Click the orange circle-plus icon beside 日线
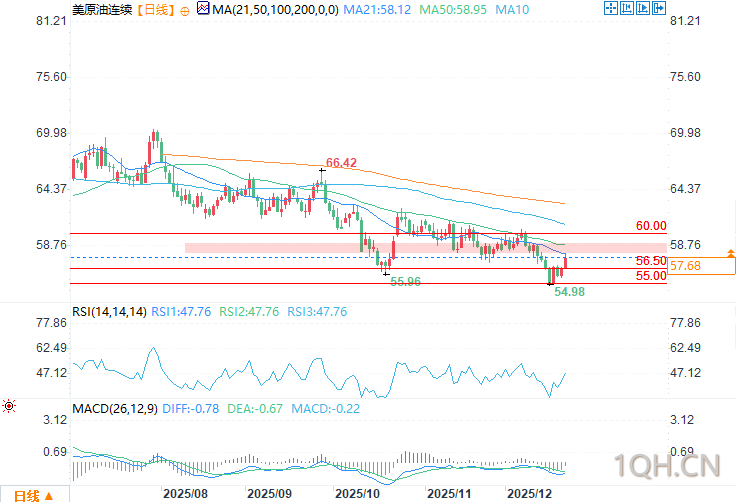Viewport: 737px width, 502px height. click(185, 11)
